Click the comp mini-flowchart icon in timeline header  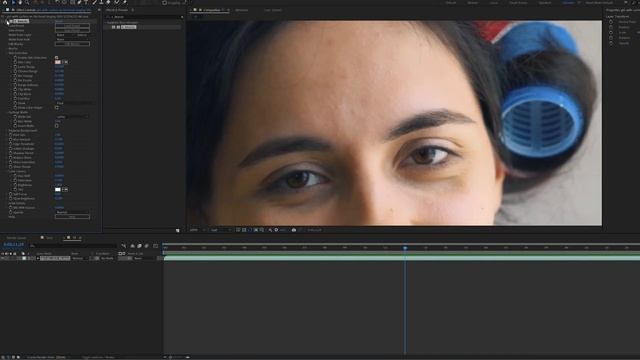pyautogui.click(x=124, y=246)
